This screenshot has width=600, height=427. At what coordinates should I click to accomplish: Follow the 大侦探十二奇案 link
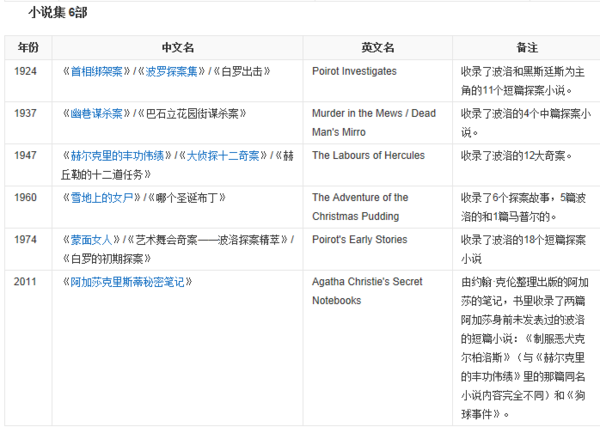[x=223, y=156]
